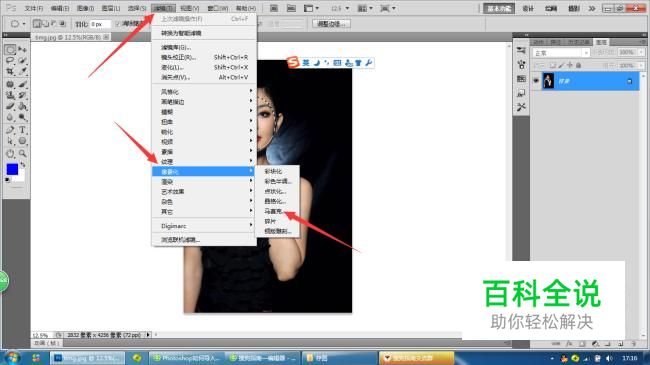Image resolution: width=650 pixels, height=365 pixels.
Task: Click the feather value input field
Action: click(101, 24)
